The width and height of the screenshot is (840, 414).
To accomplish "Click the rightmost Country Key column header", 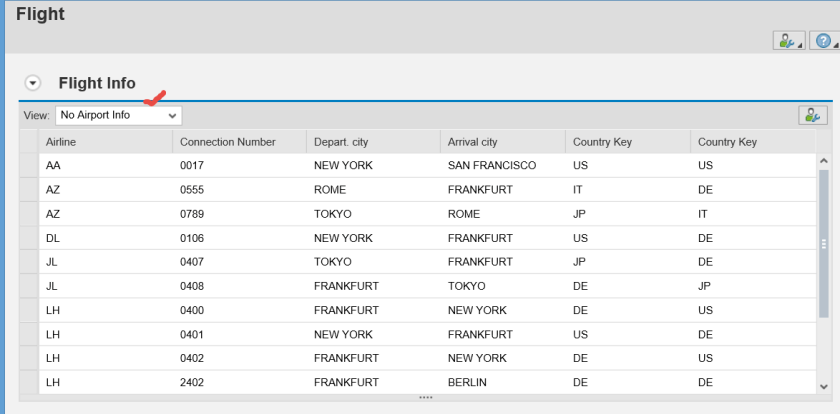I will coord(750,142).
